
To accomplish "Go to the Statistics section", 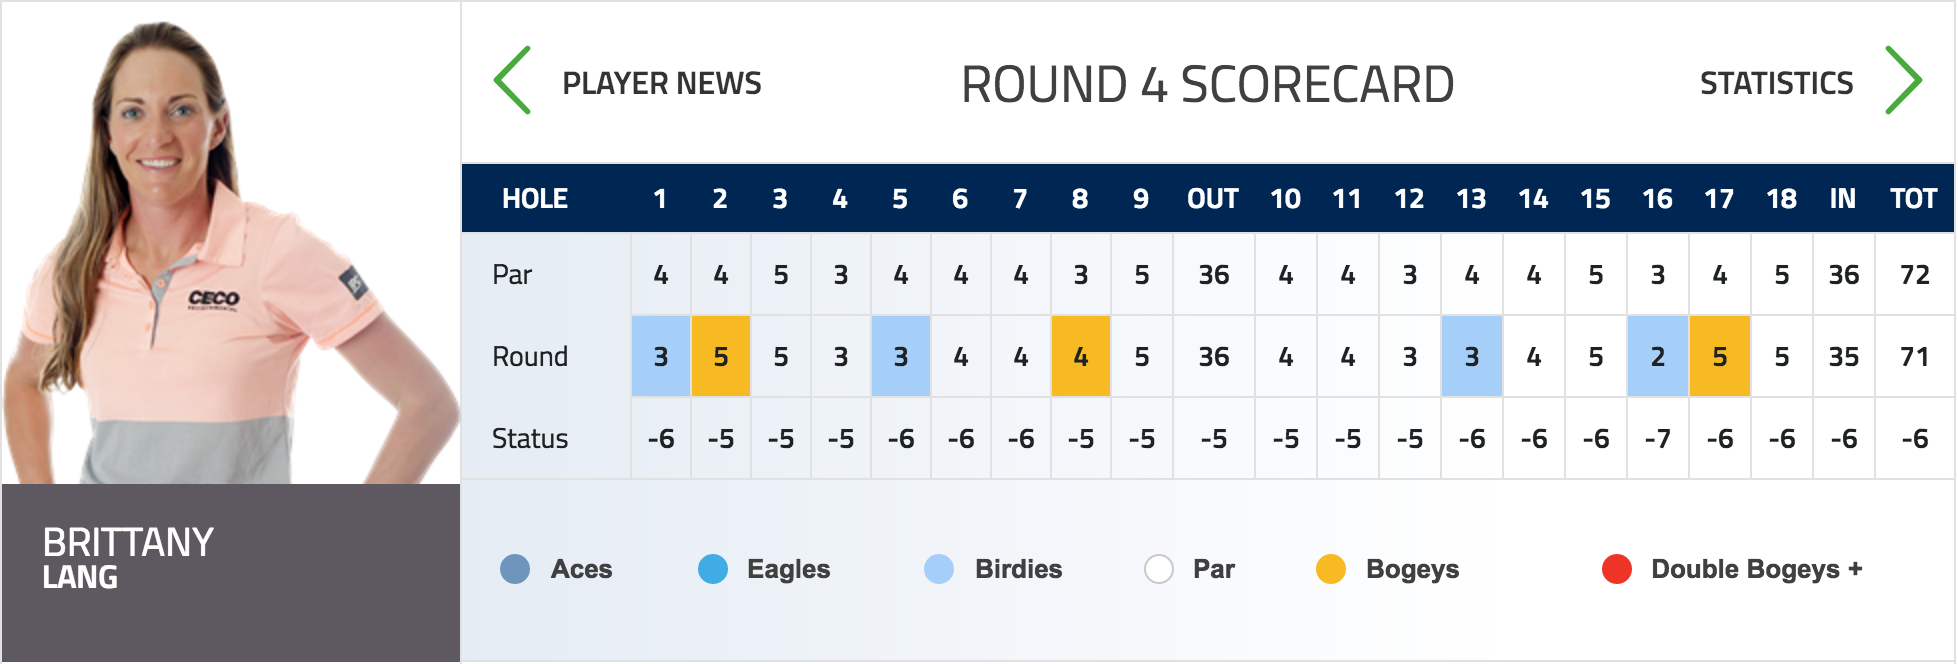I will click(x=1777, y=83).
